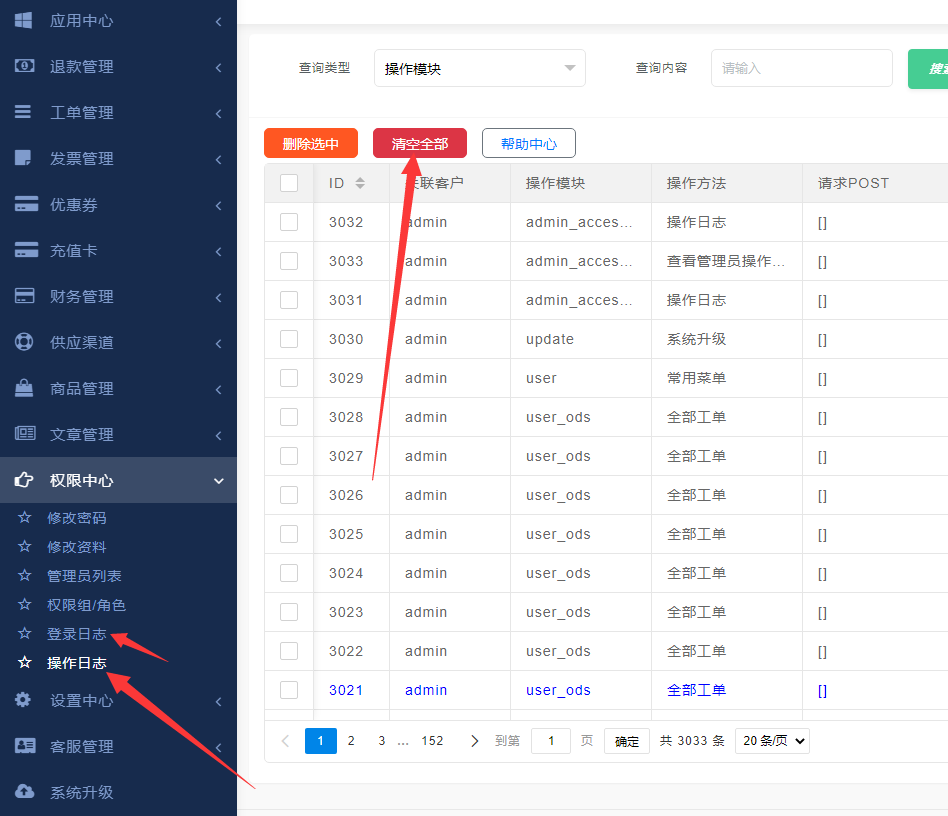Expand 应用中心 menu chevron
Image resolution: width=948 pixels, height=816 pixels.
pos(218,21)
